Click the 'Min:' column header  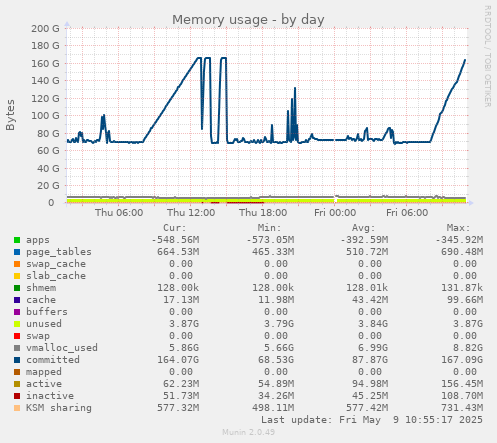click(x=269, y=228)
